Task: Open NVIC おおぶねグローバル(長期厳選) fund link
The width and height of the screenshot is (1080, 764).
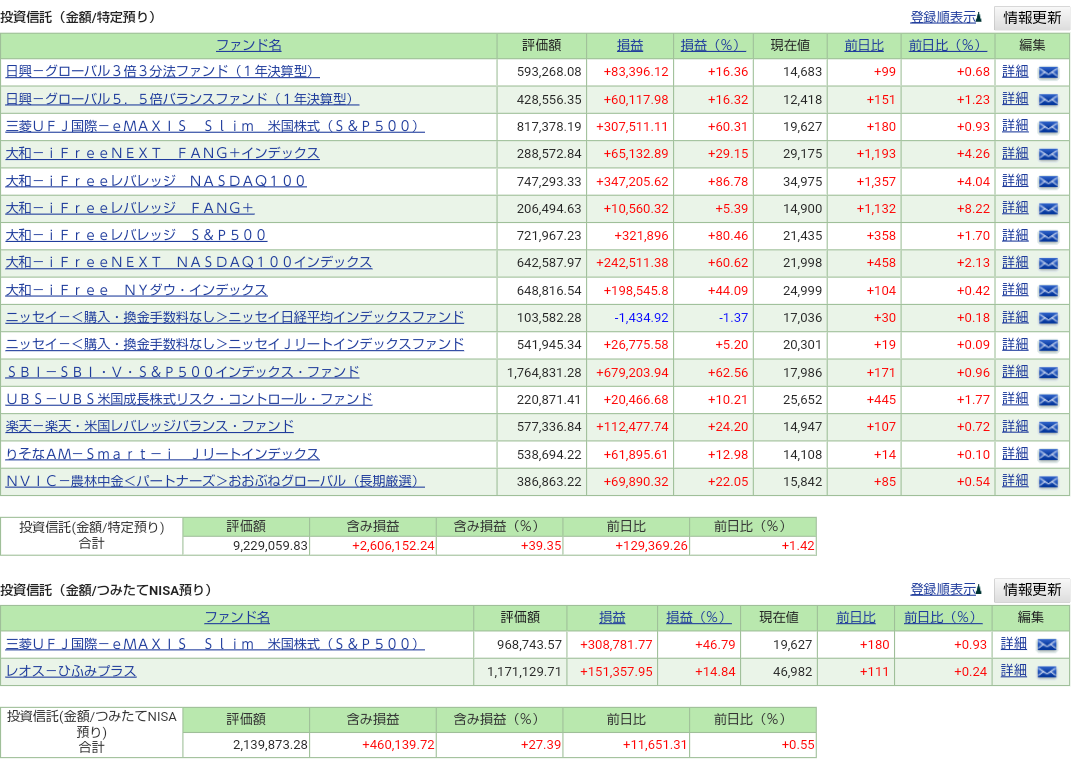Action: (x=215, y=481)
